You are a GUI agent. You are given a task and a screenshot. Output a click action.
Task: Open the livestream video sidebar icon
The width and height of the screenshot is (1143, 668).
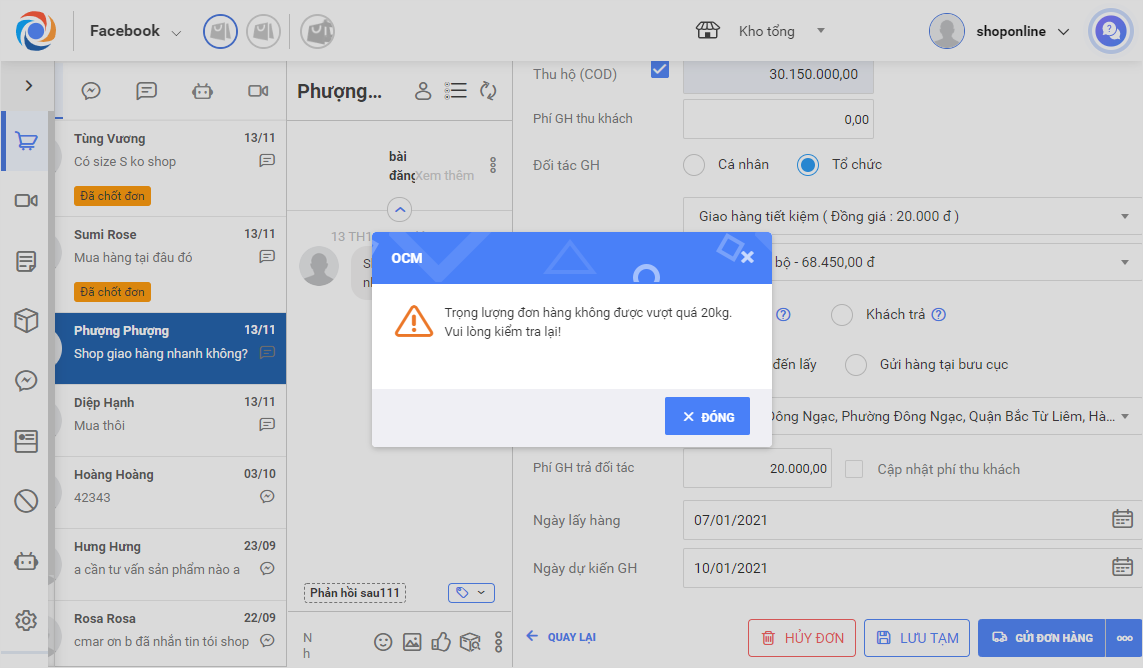26,201
